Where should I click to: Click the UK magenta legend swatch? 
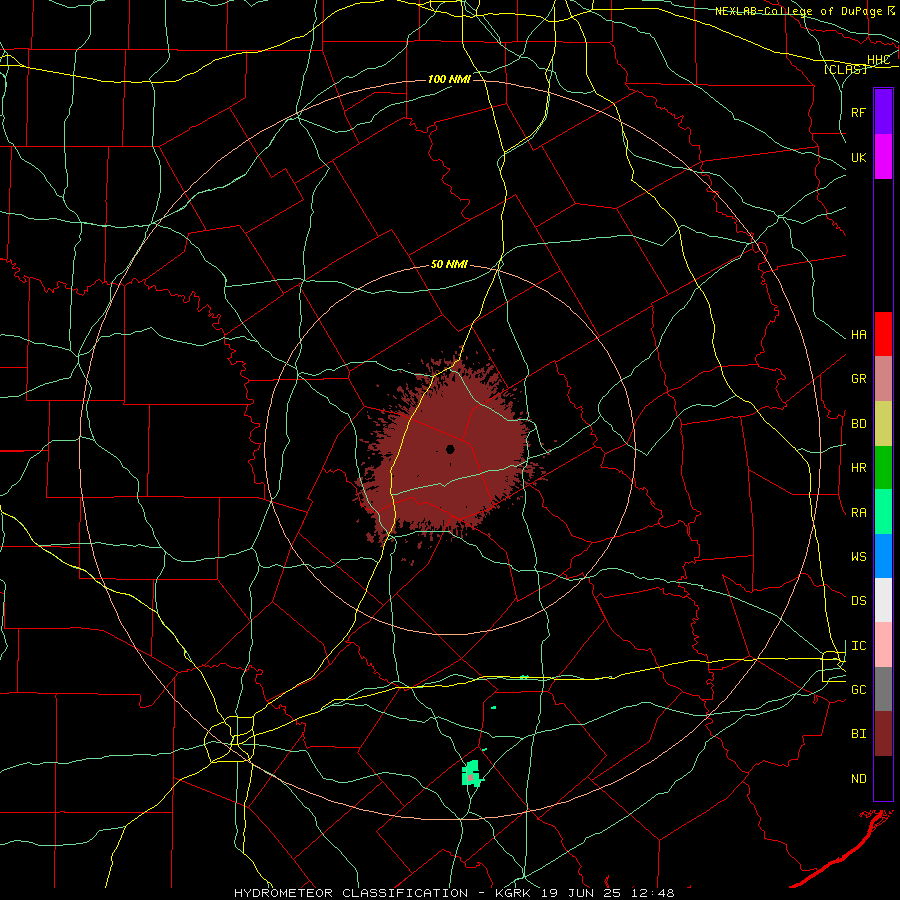pyautogui.click(x=883, y=157)
